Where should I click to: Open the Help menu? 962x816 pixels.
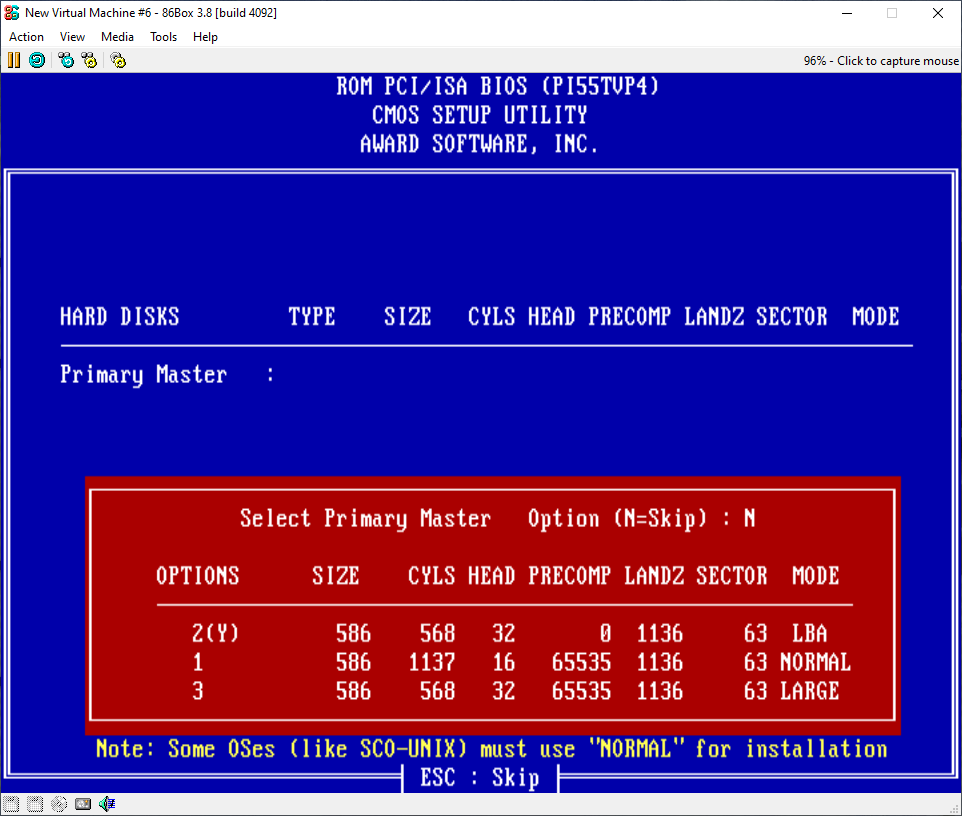click(205, 37)
